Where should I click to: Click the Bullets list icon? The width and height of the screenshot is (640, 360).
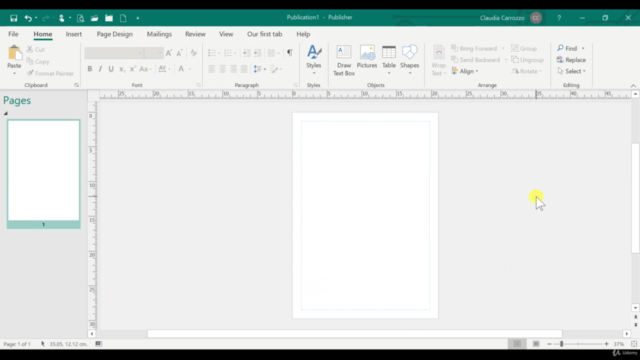[x=211, y=53]
